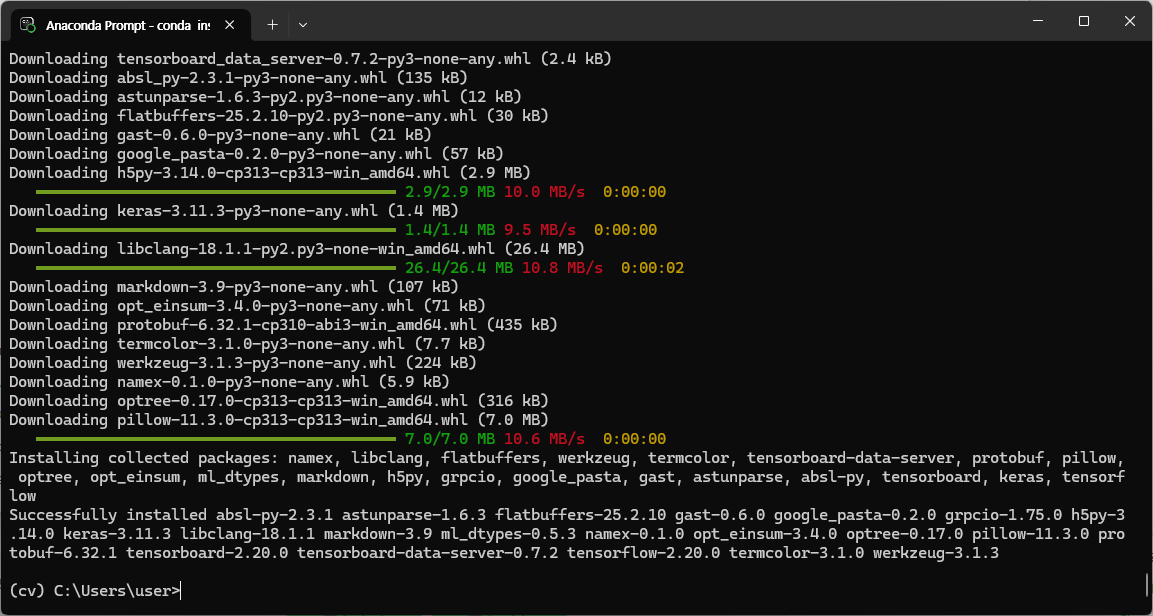Maximize the terminal window

[1084, 21]
